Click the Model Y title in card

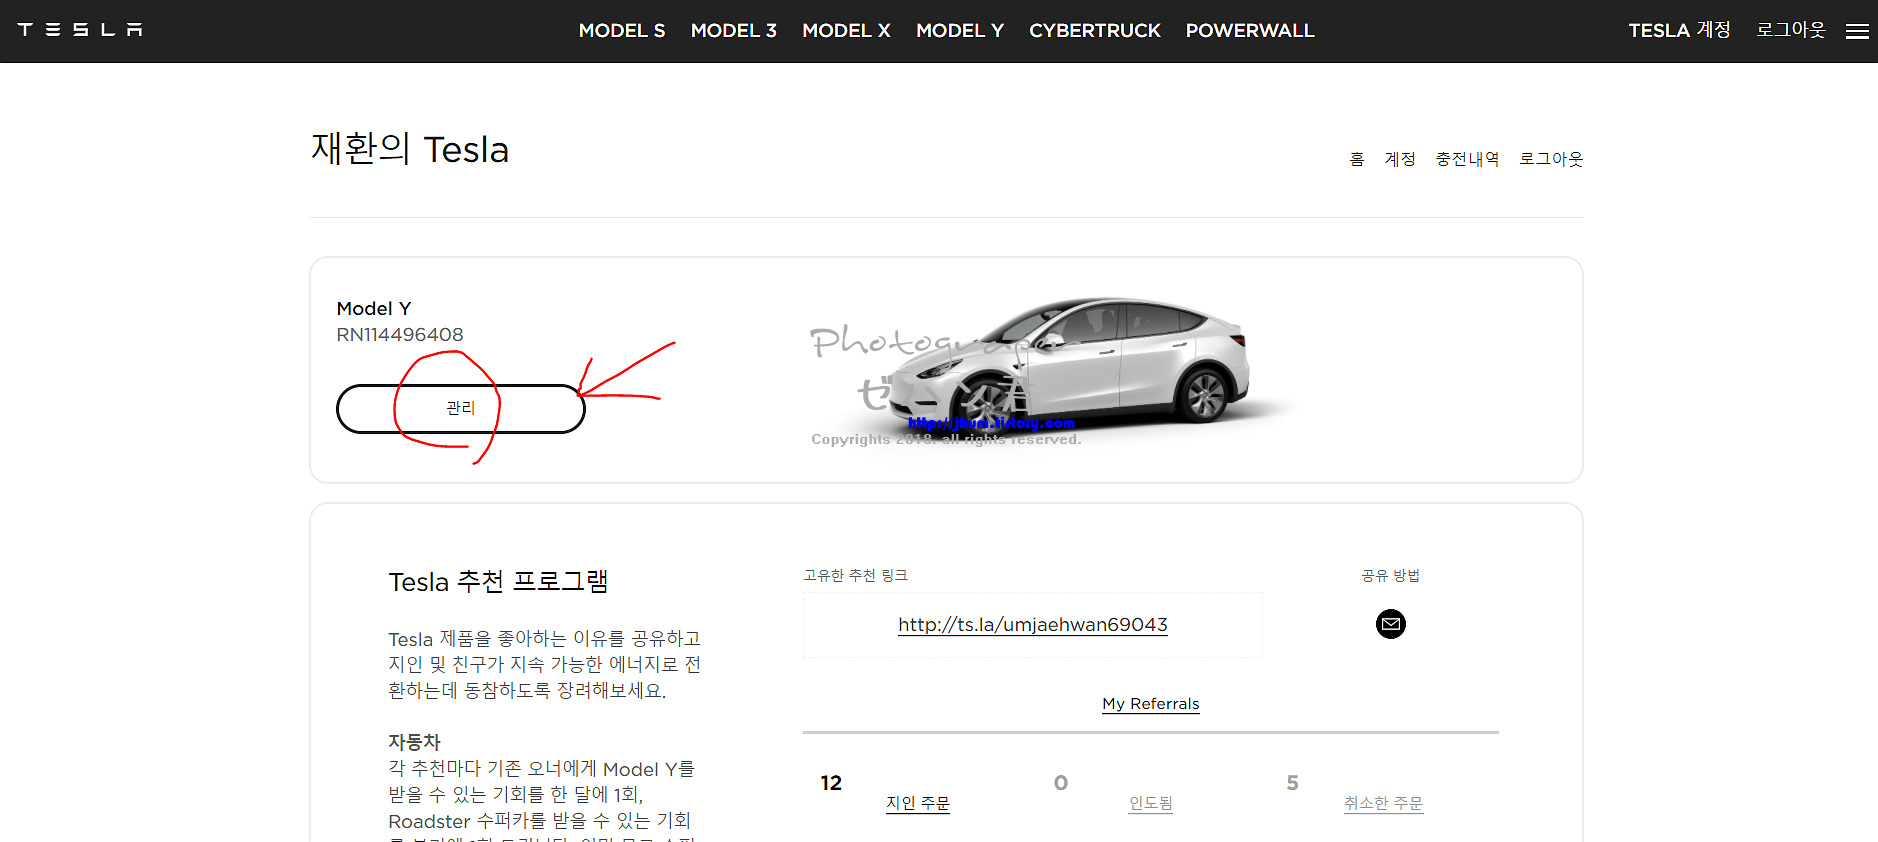(x=374, y=309)
